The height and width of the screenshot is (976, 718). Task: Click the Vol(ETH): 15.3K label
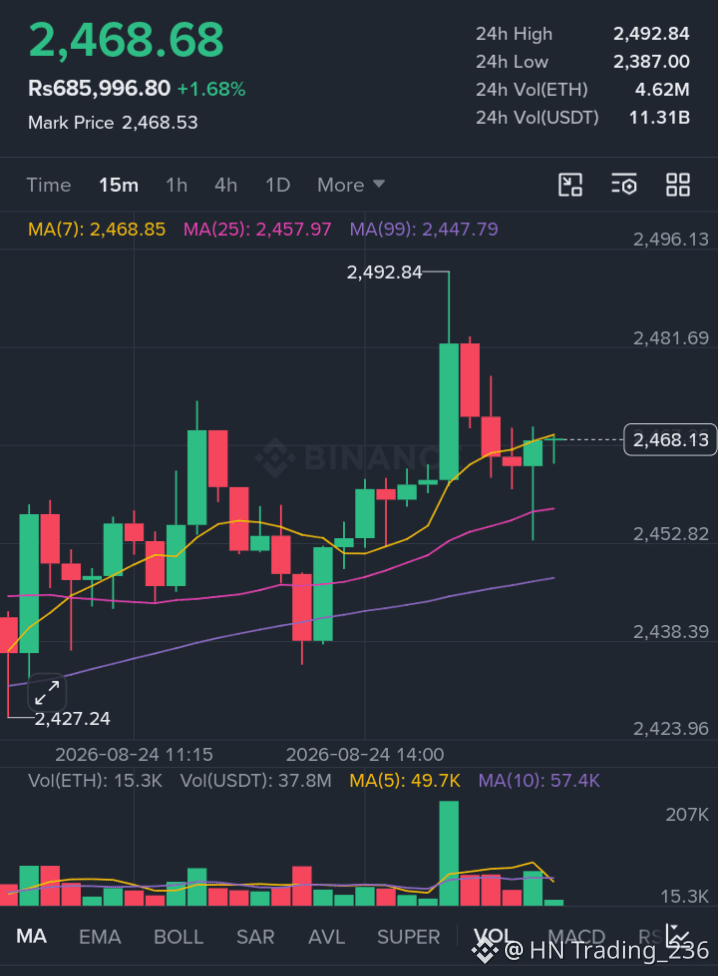tap(95, 781)
